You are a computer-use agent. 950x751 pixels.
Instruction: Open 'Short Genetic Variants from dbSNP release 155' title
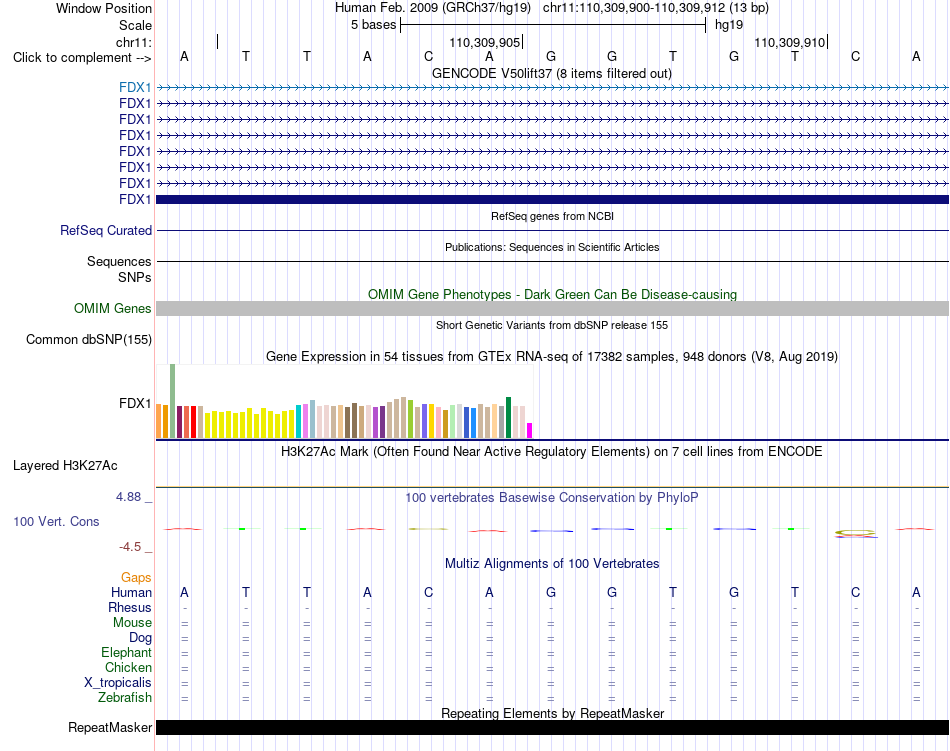pyautogui.click(x=552, y=325)
